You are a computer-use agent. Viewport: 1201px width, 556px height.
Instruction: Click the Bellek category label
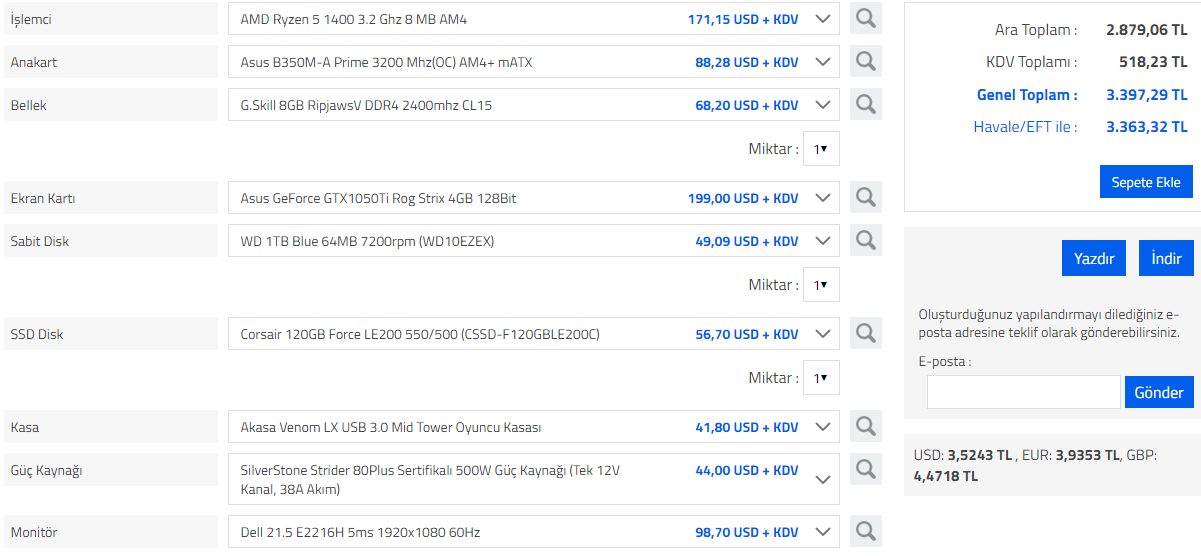[x=111, y=105]
